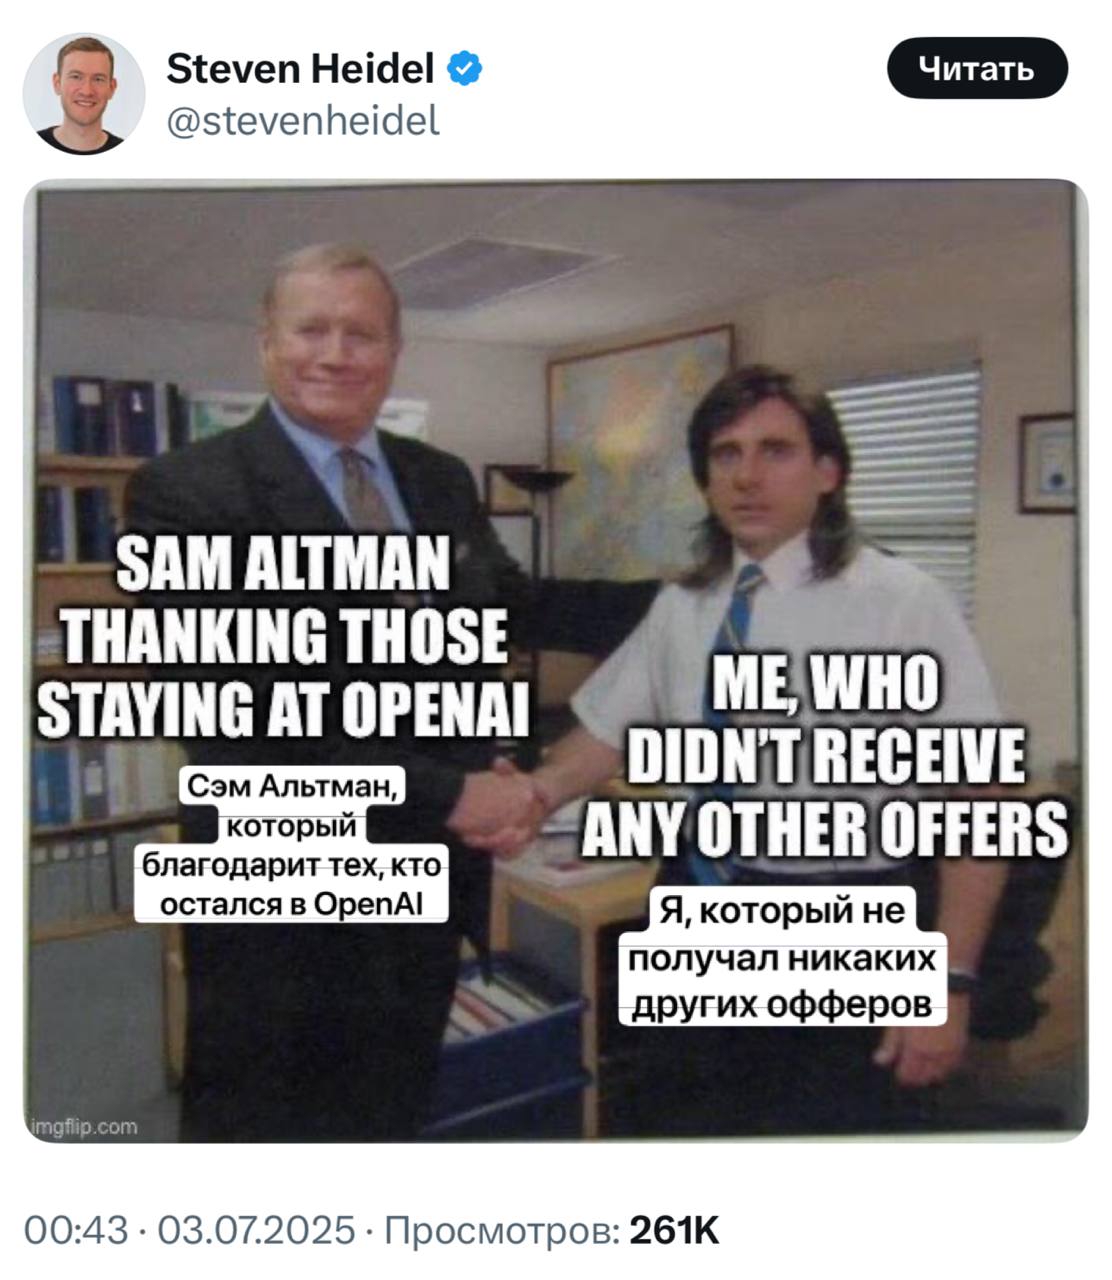The width and height of the screenshot is (1112, 1280).
Task: Click the 261K views count
Action: [x=674, y=1230]
